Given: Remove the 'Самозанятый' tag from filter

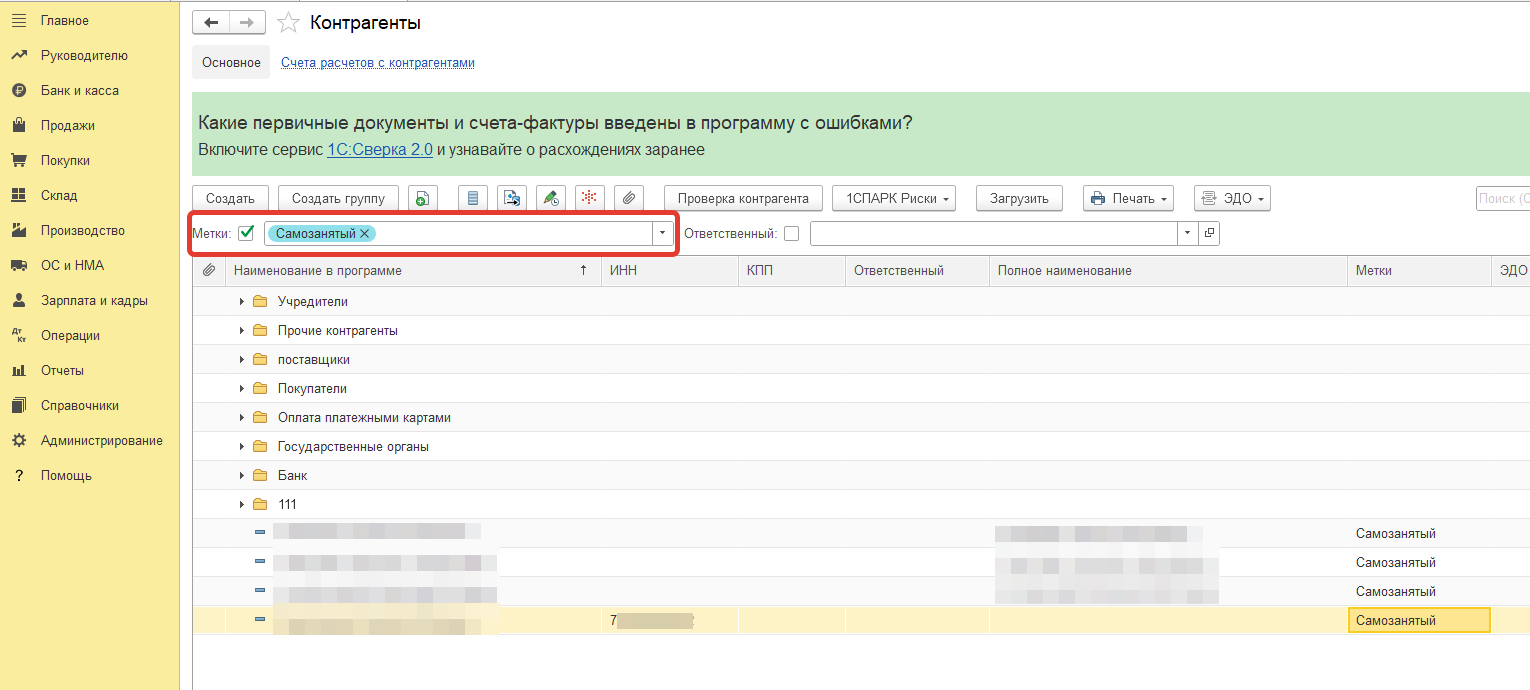Looking at the screenshot, I should 365,234.
